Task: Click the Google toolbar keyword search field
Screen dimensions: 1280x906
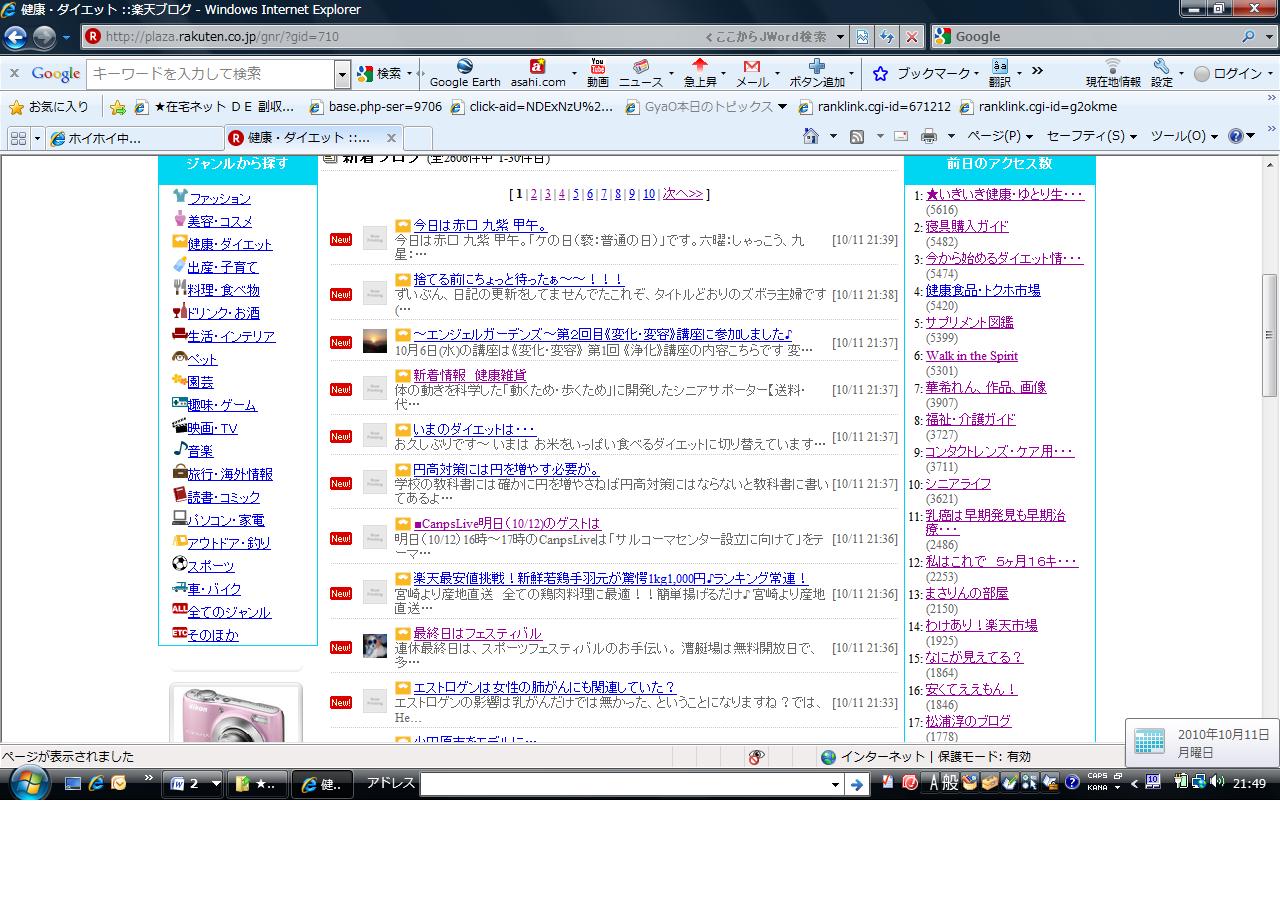Action: (210, 74)
